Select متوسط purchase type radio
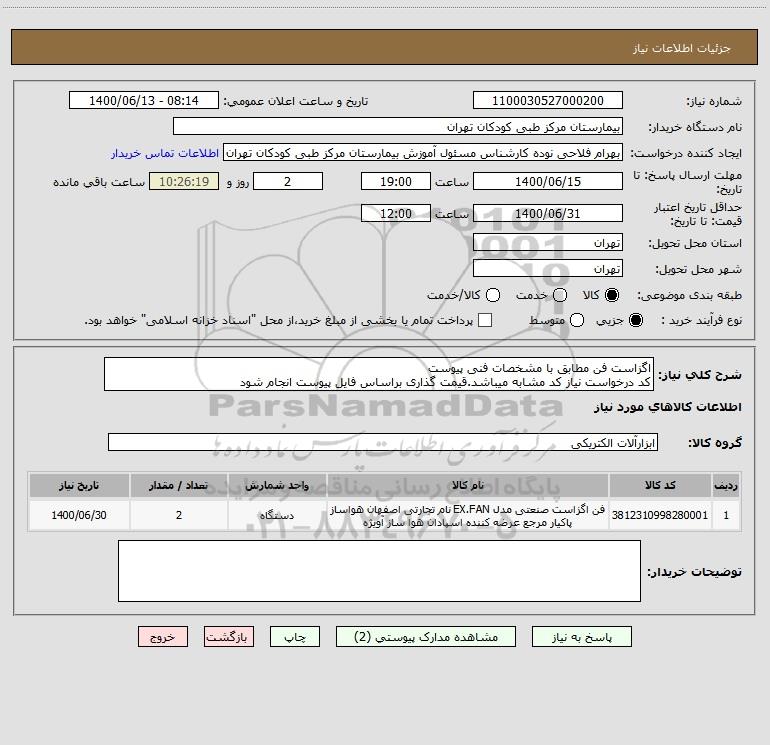 pos(560,320)
